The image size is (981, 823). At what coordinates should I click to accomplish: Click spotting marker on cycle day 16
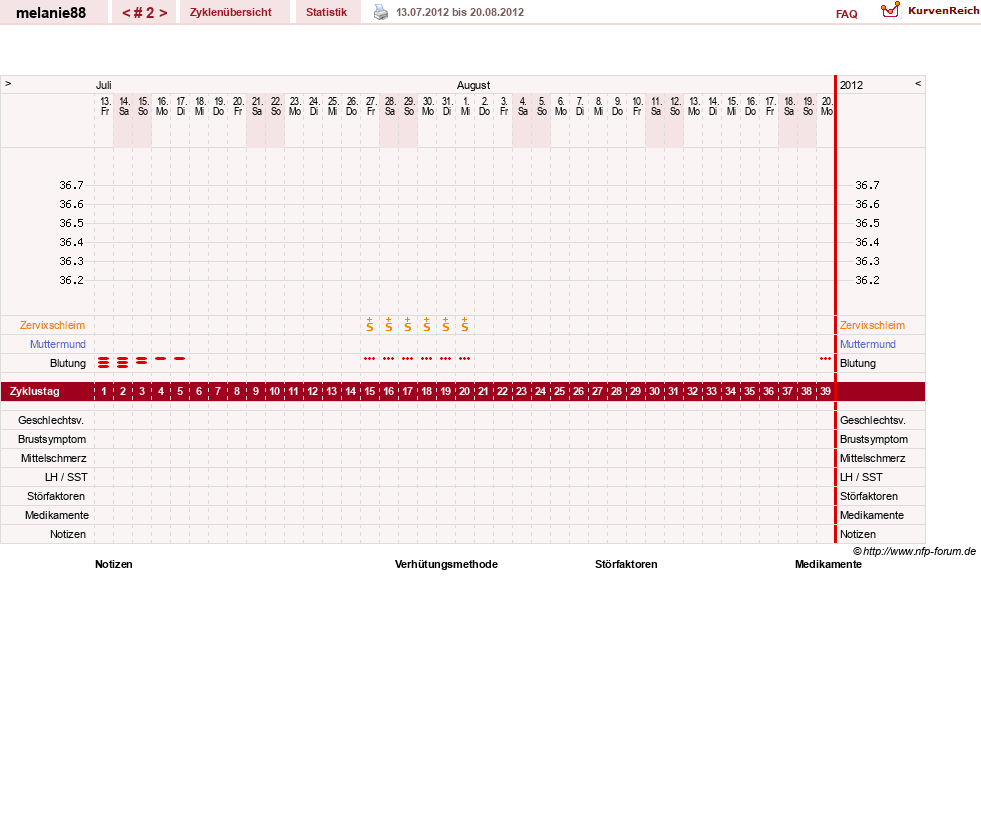coord(389,359)
